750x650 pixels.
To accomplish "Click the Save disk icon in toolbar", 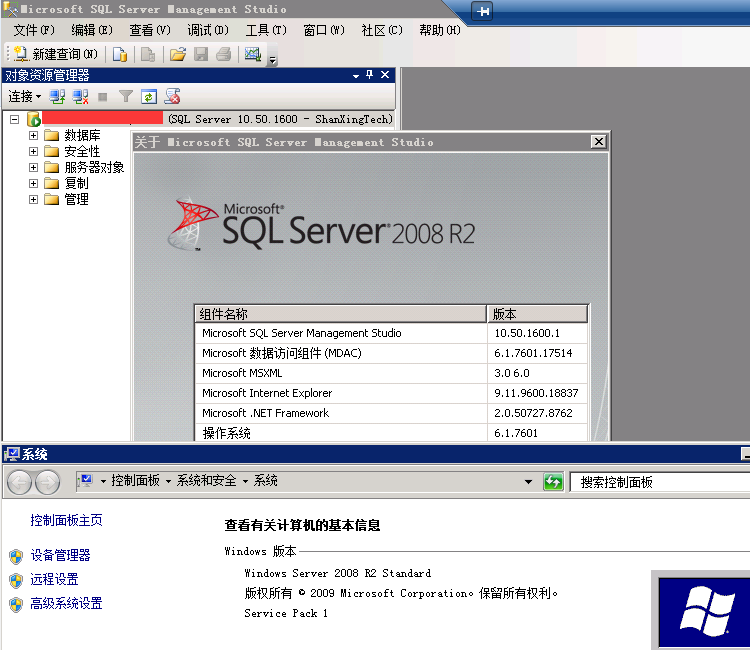I will click(201, 55).
